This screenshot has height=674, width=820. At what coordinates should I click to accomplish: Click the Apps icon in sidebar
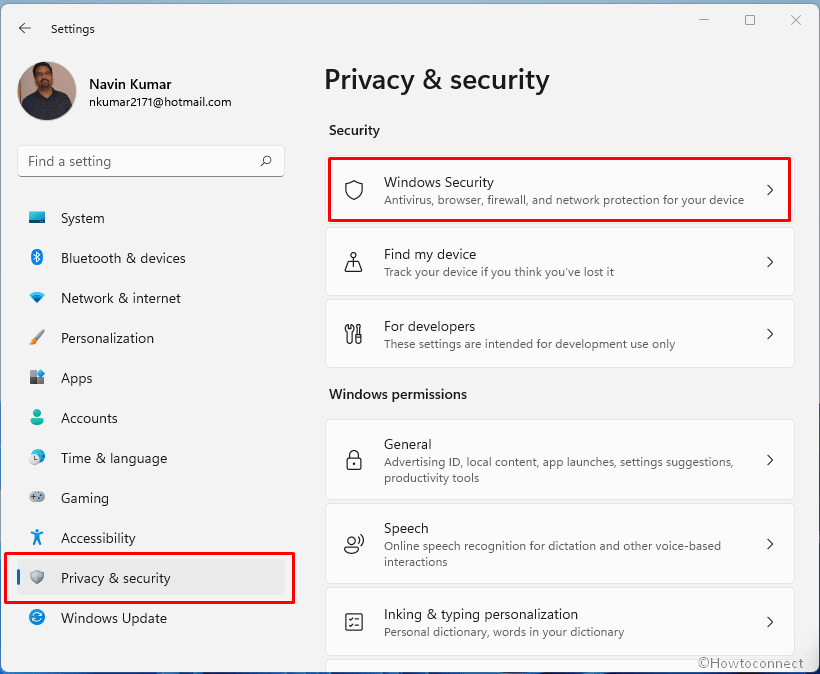pos(37,377)
